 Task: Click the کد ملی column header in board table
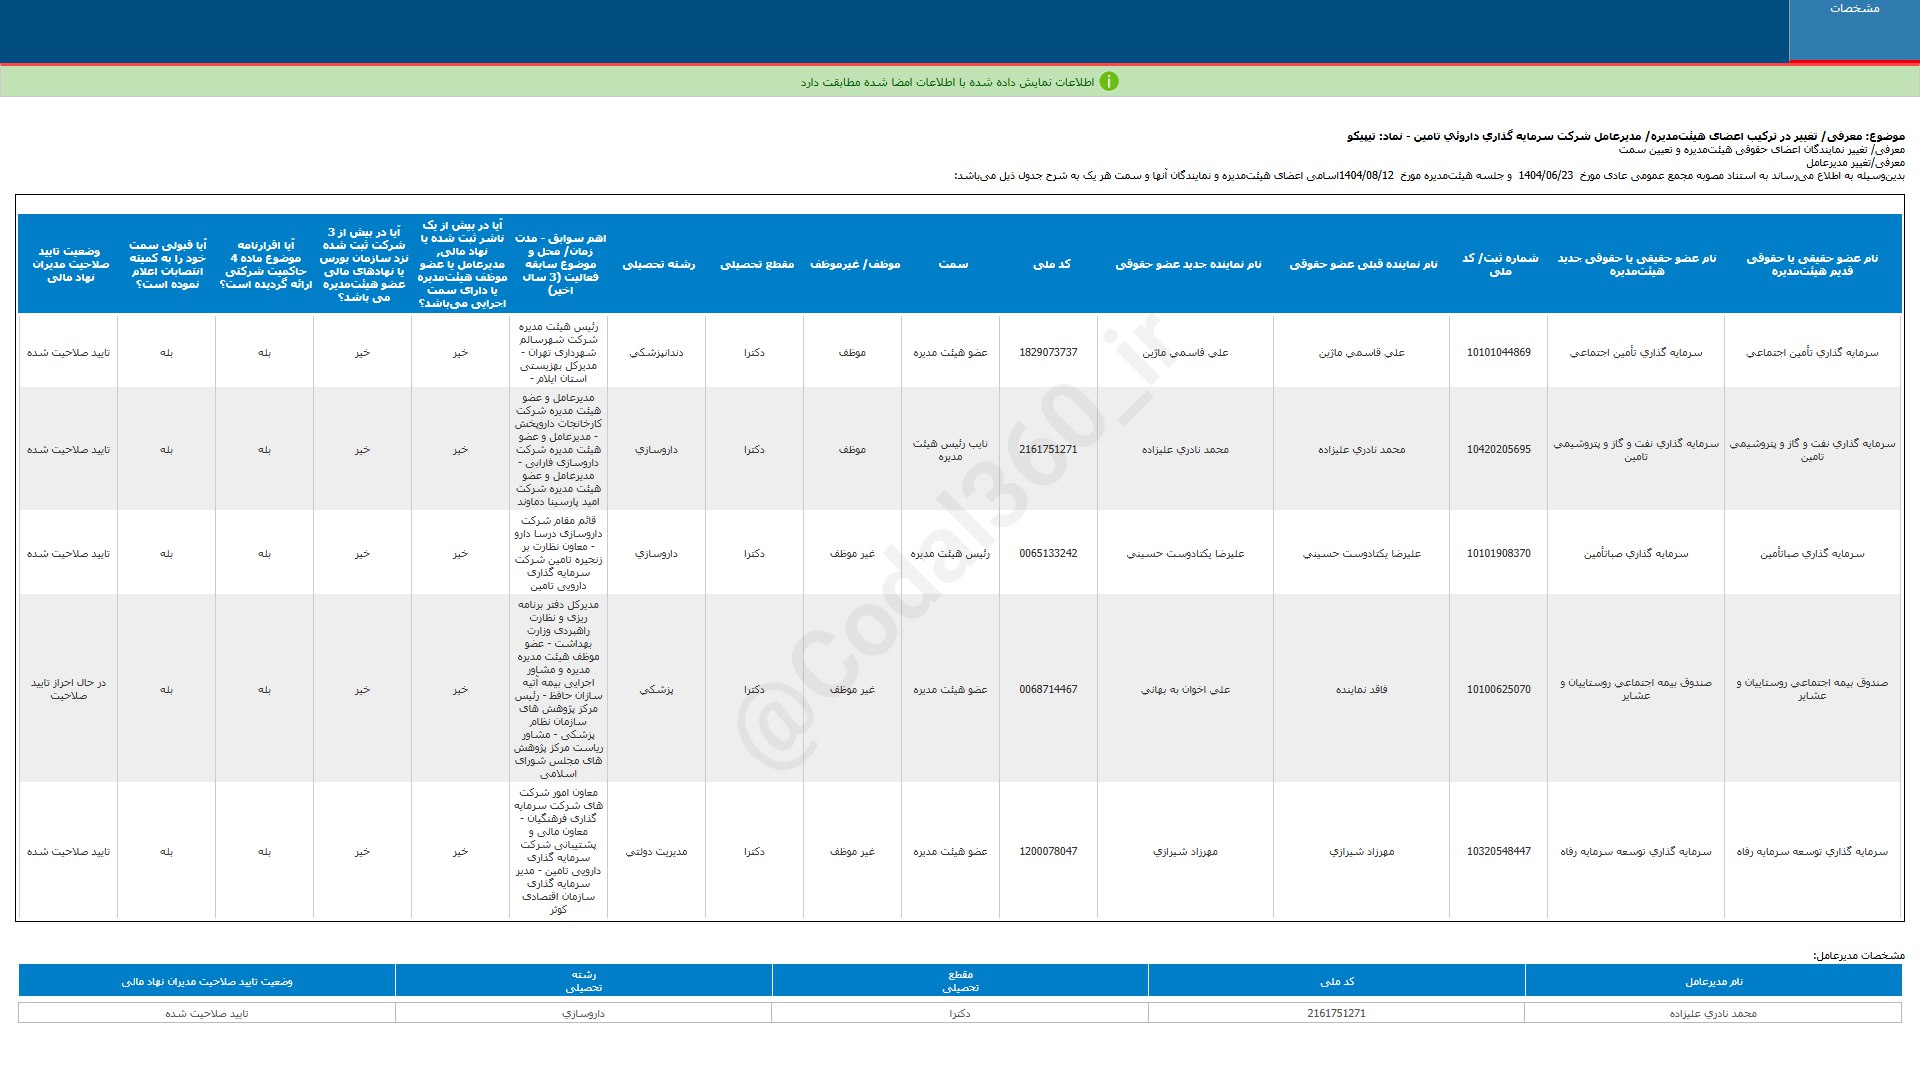tap(1050, 264)
